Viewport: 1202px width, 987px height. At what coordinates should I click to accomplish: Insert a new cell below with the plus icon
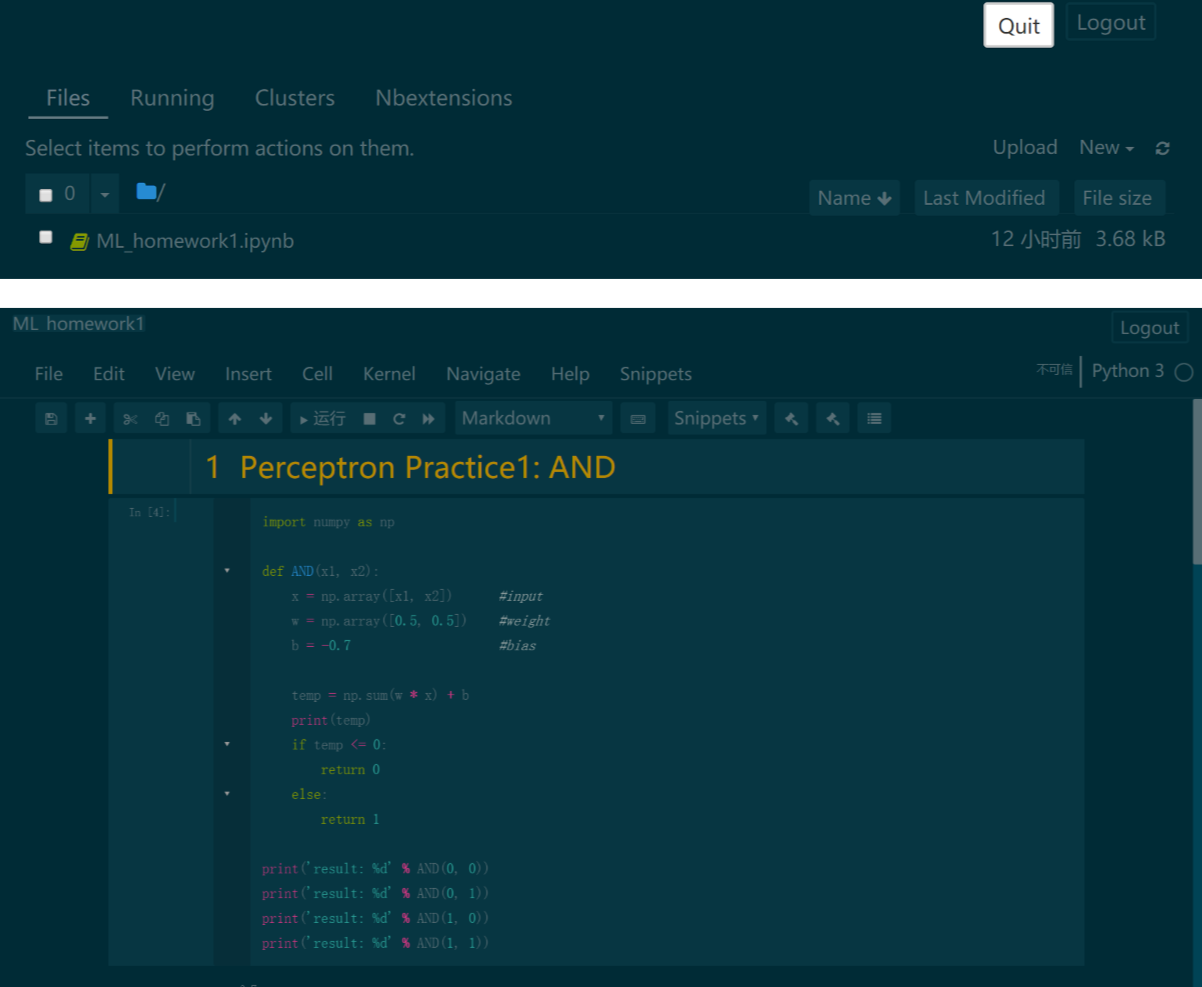(90, 418)
